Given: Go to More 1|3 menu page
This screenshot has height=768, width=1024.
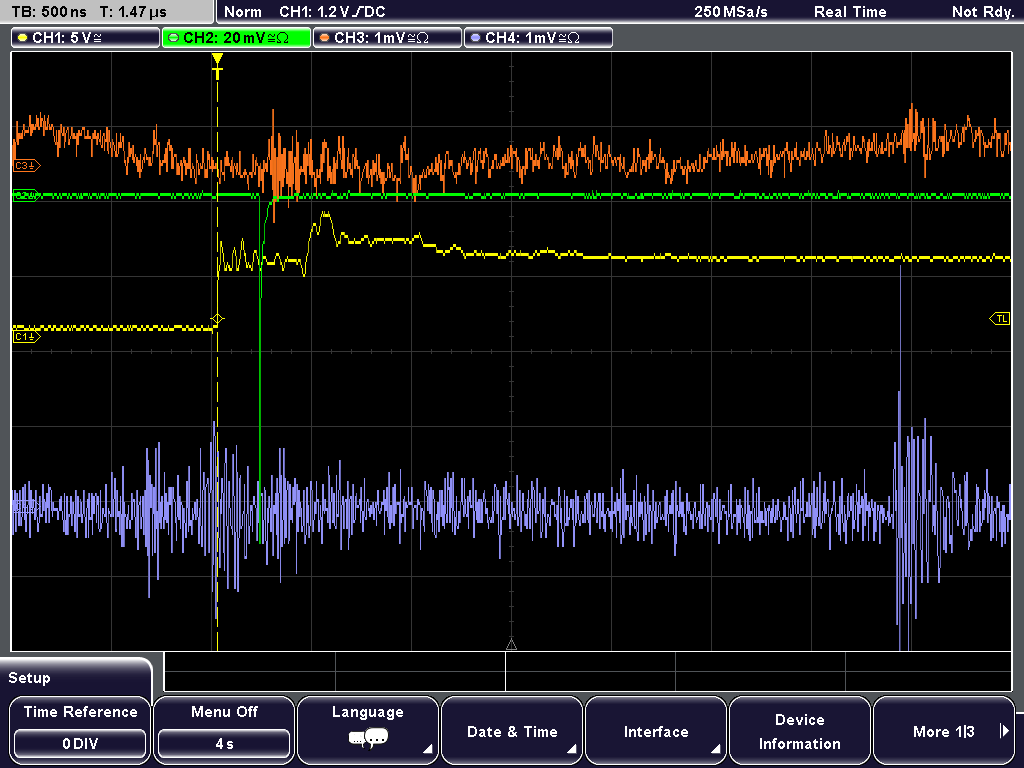Looking at the screenshot, I should [x=944, y=730].
